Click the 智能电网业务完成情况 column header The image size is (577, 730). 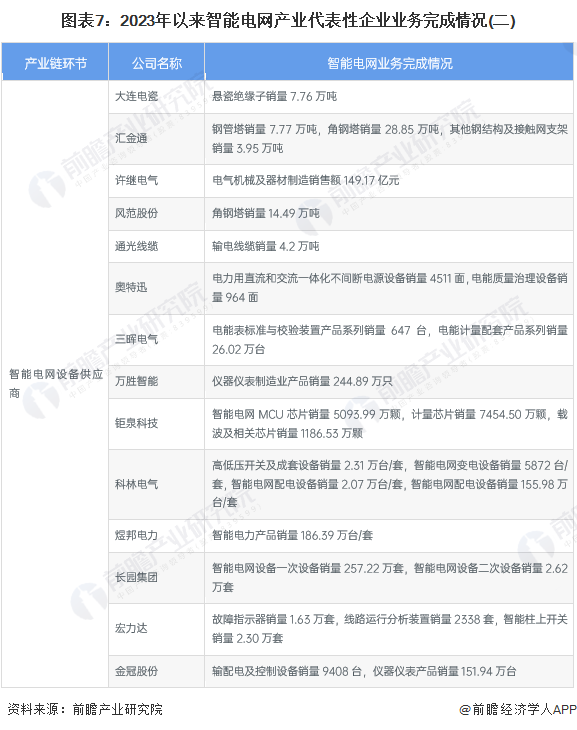389,62
